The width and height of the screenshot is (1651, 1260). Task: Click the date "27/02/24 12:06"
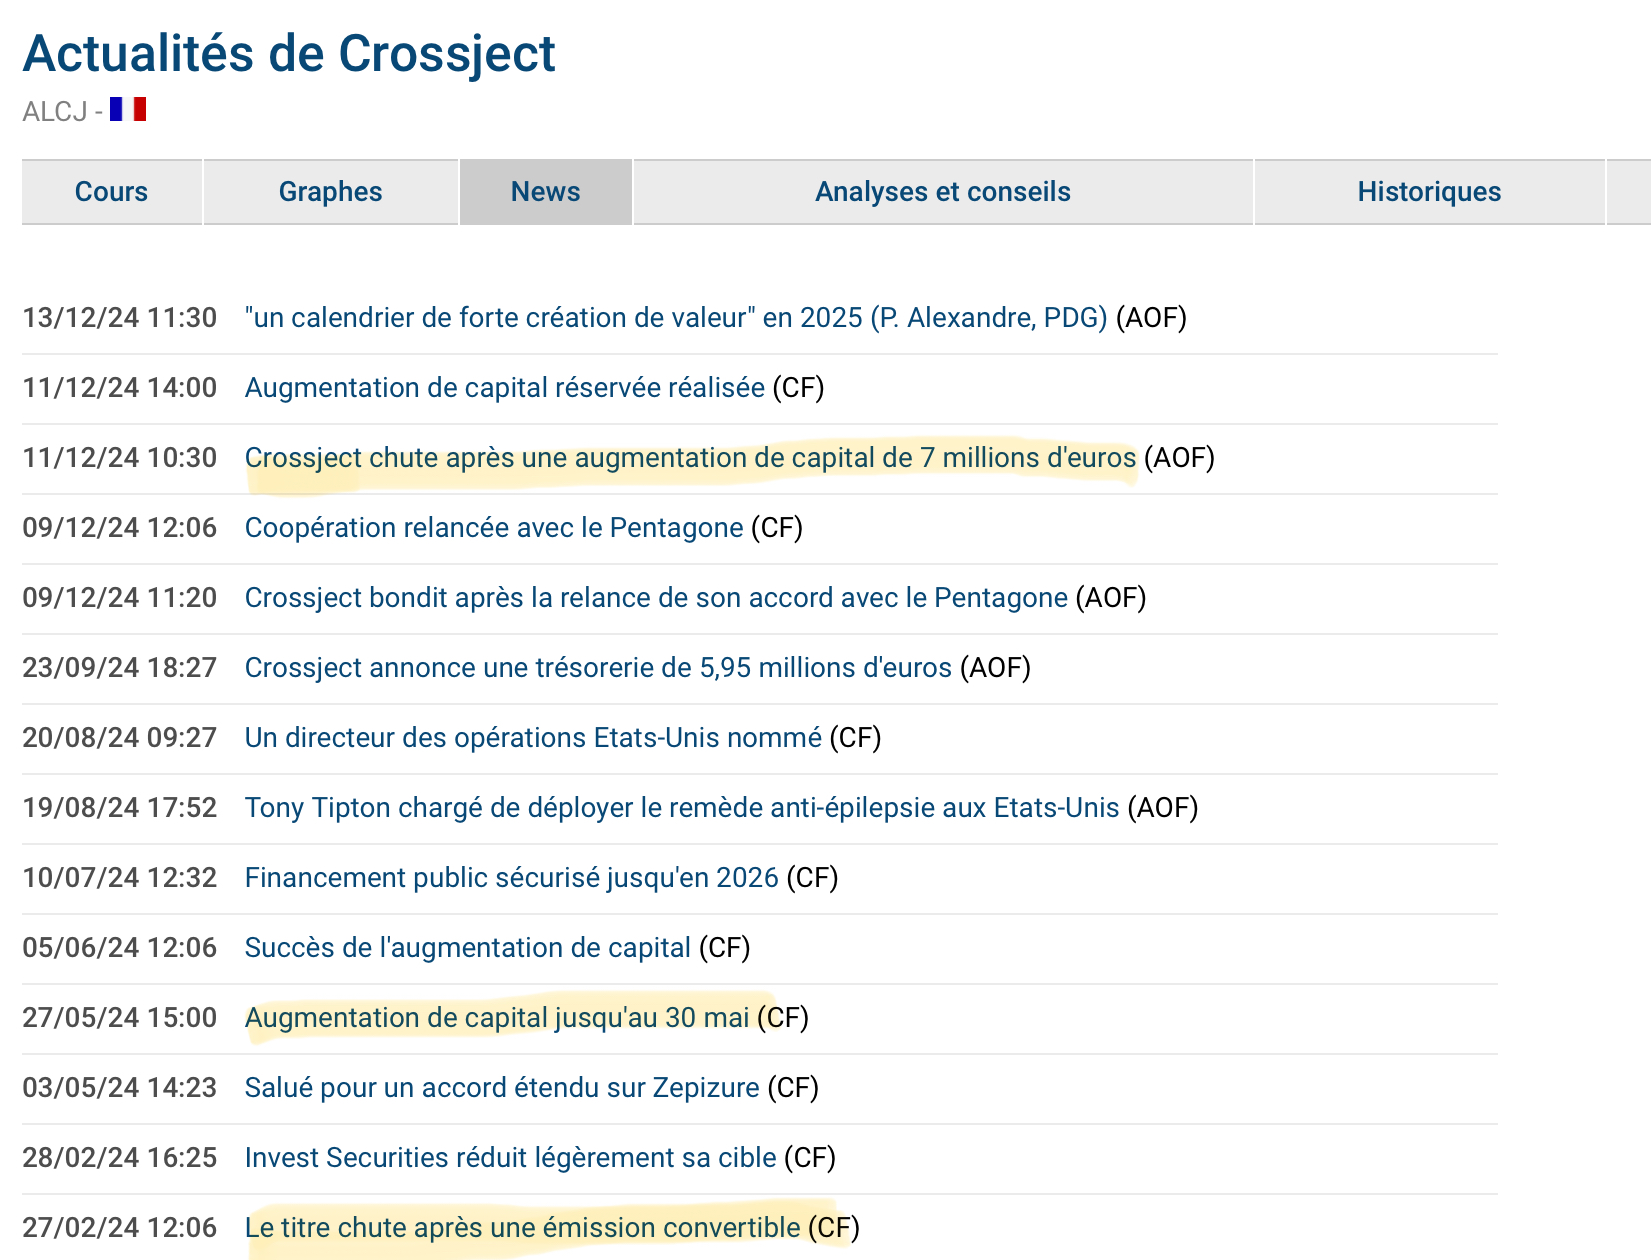(120, 1228)
